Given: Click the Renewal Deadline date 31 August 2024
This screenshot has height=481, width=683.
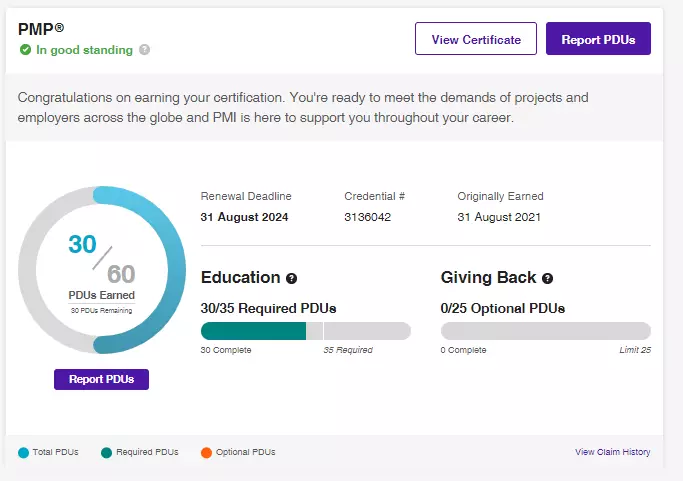Looking at the screenshot, I should tap(245, 217).
